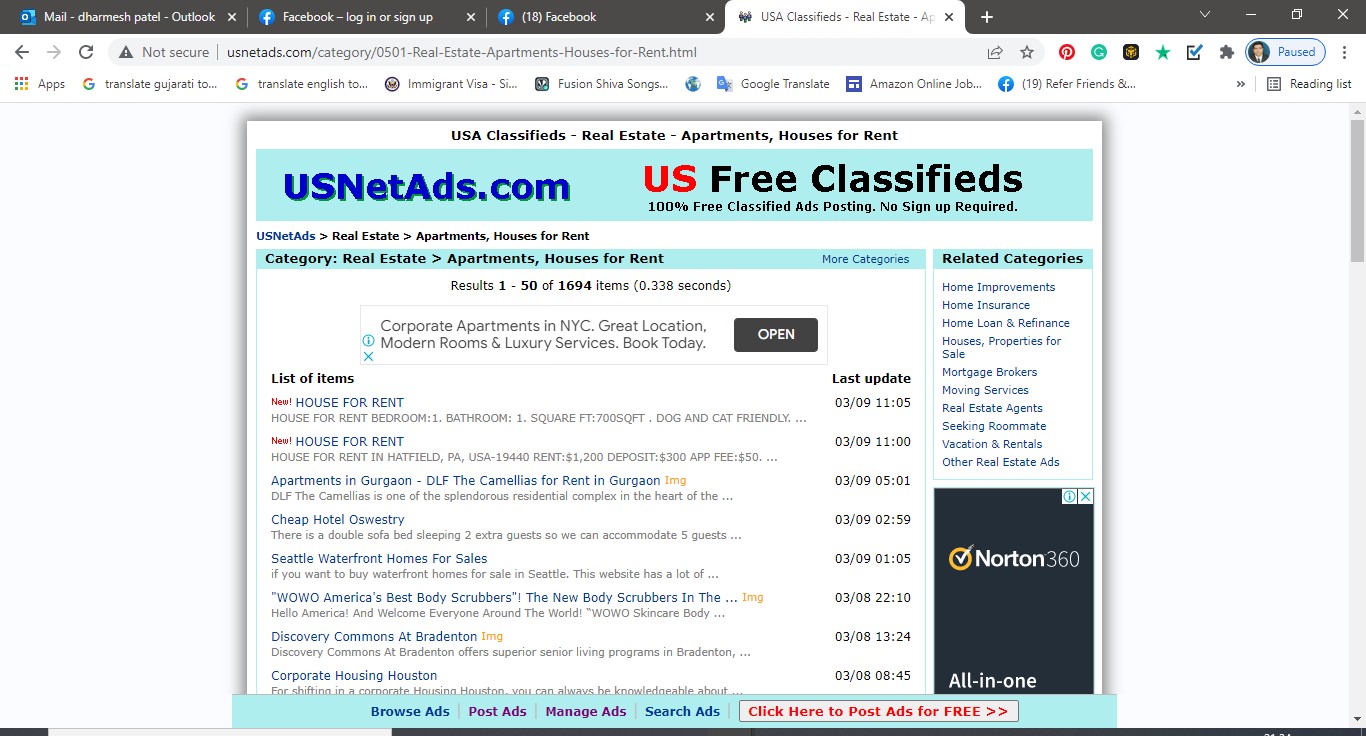
Task: Open Moving Services category
Action: coord(985,390)
